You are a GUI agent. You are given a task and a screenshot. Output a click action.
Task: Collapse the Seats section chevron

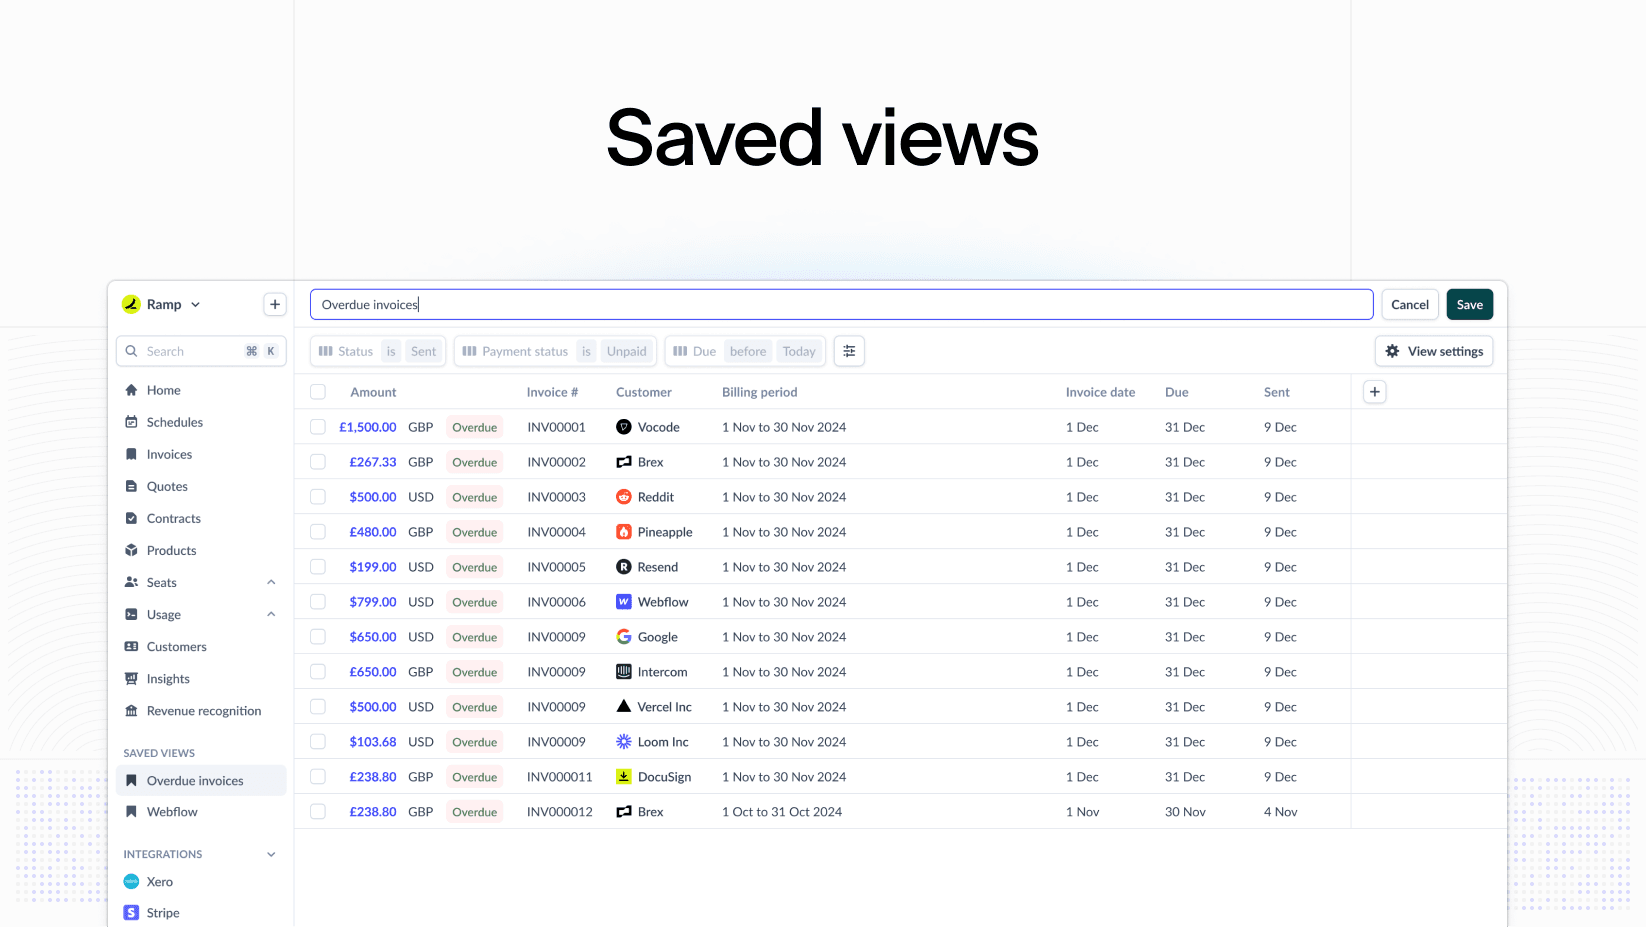coord(271,582)
